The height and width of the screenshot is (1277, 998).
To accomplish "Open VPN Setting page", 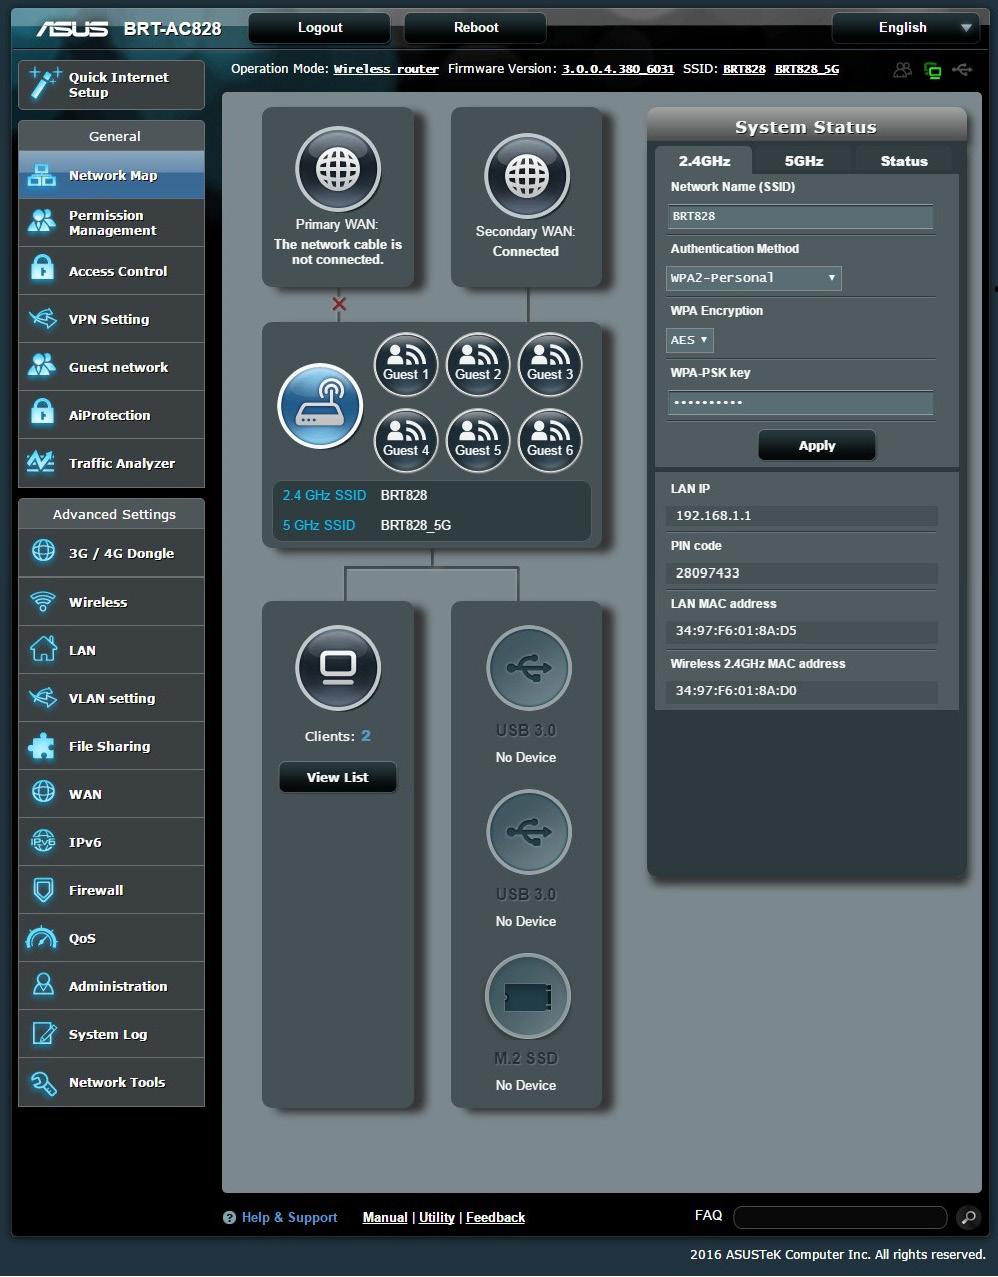I will coord(111,319).
